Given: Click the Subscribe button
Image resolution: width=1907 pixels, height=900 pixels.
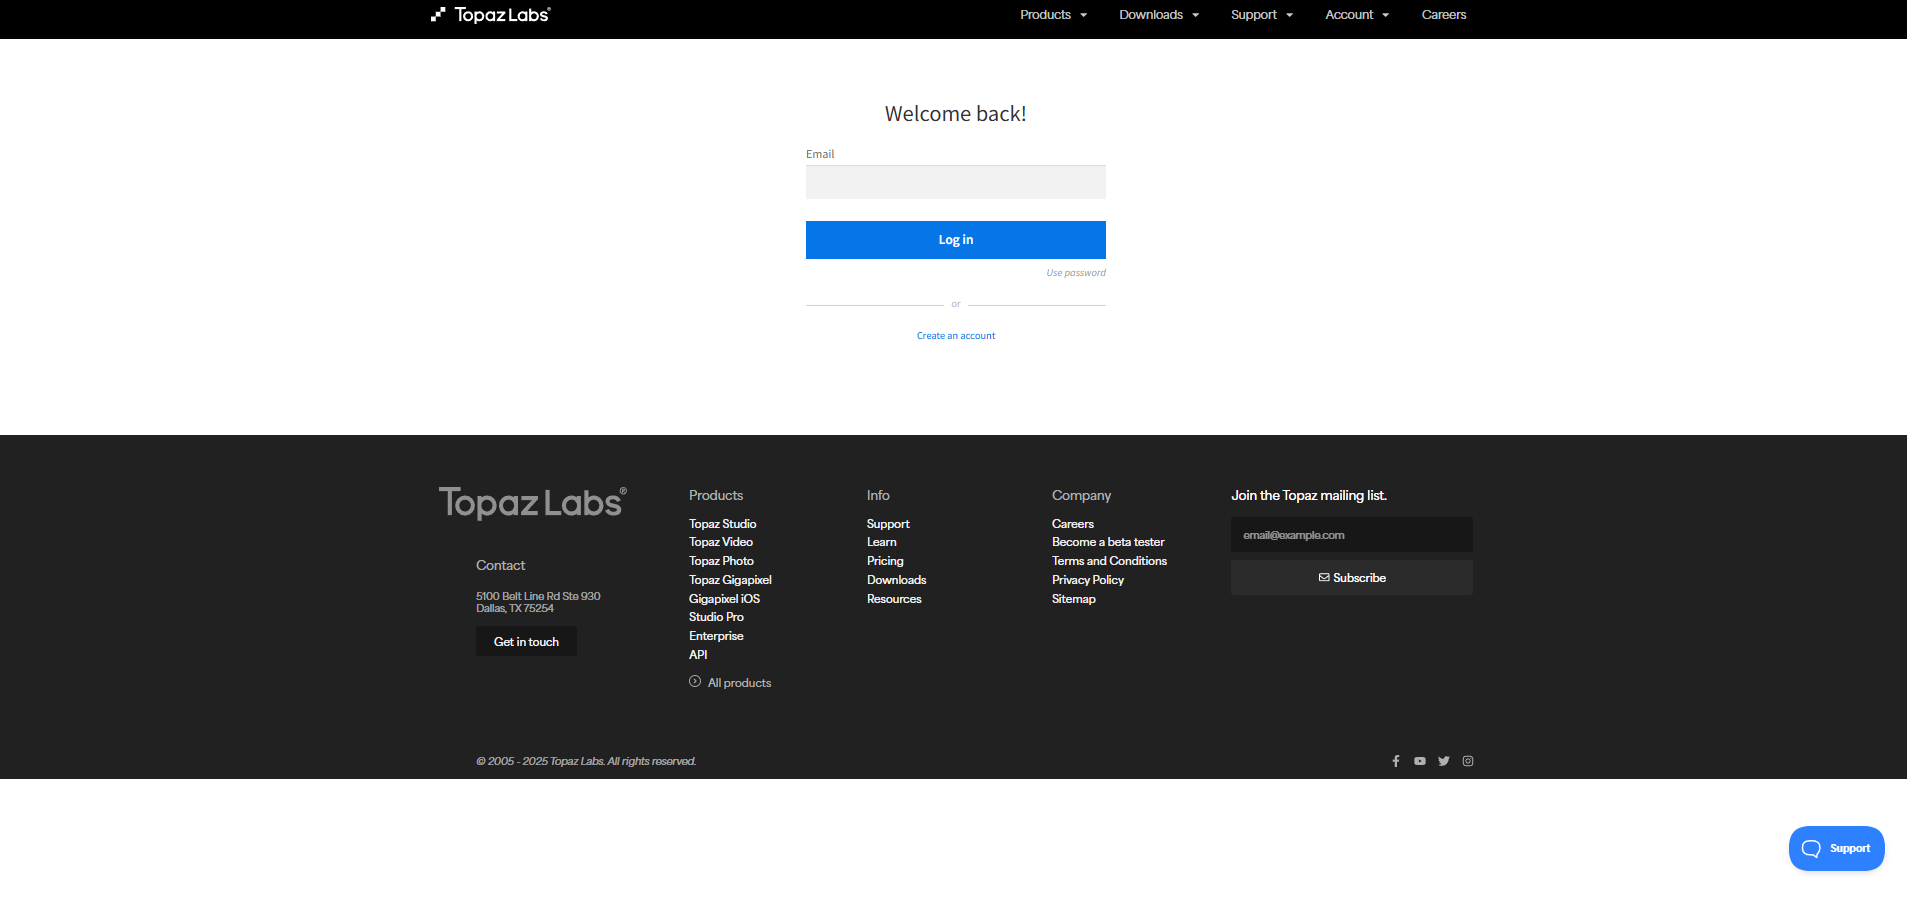Looking at the screenshot, I should pyautogui.click(x=1352, y=578).
